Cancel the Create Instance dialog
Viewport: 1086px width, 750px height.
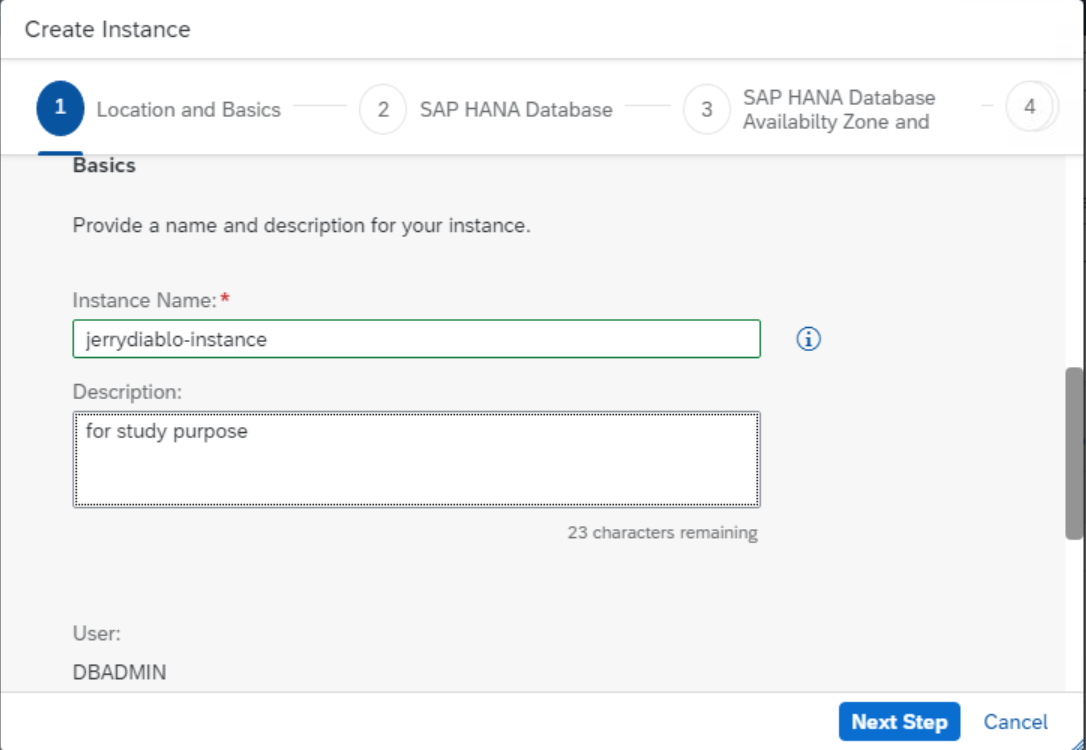[1015, 722]
